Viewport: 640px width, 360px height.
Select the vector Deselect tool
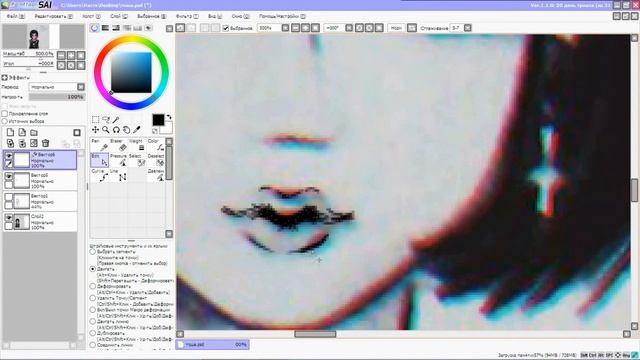[156, 160]
